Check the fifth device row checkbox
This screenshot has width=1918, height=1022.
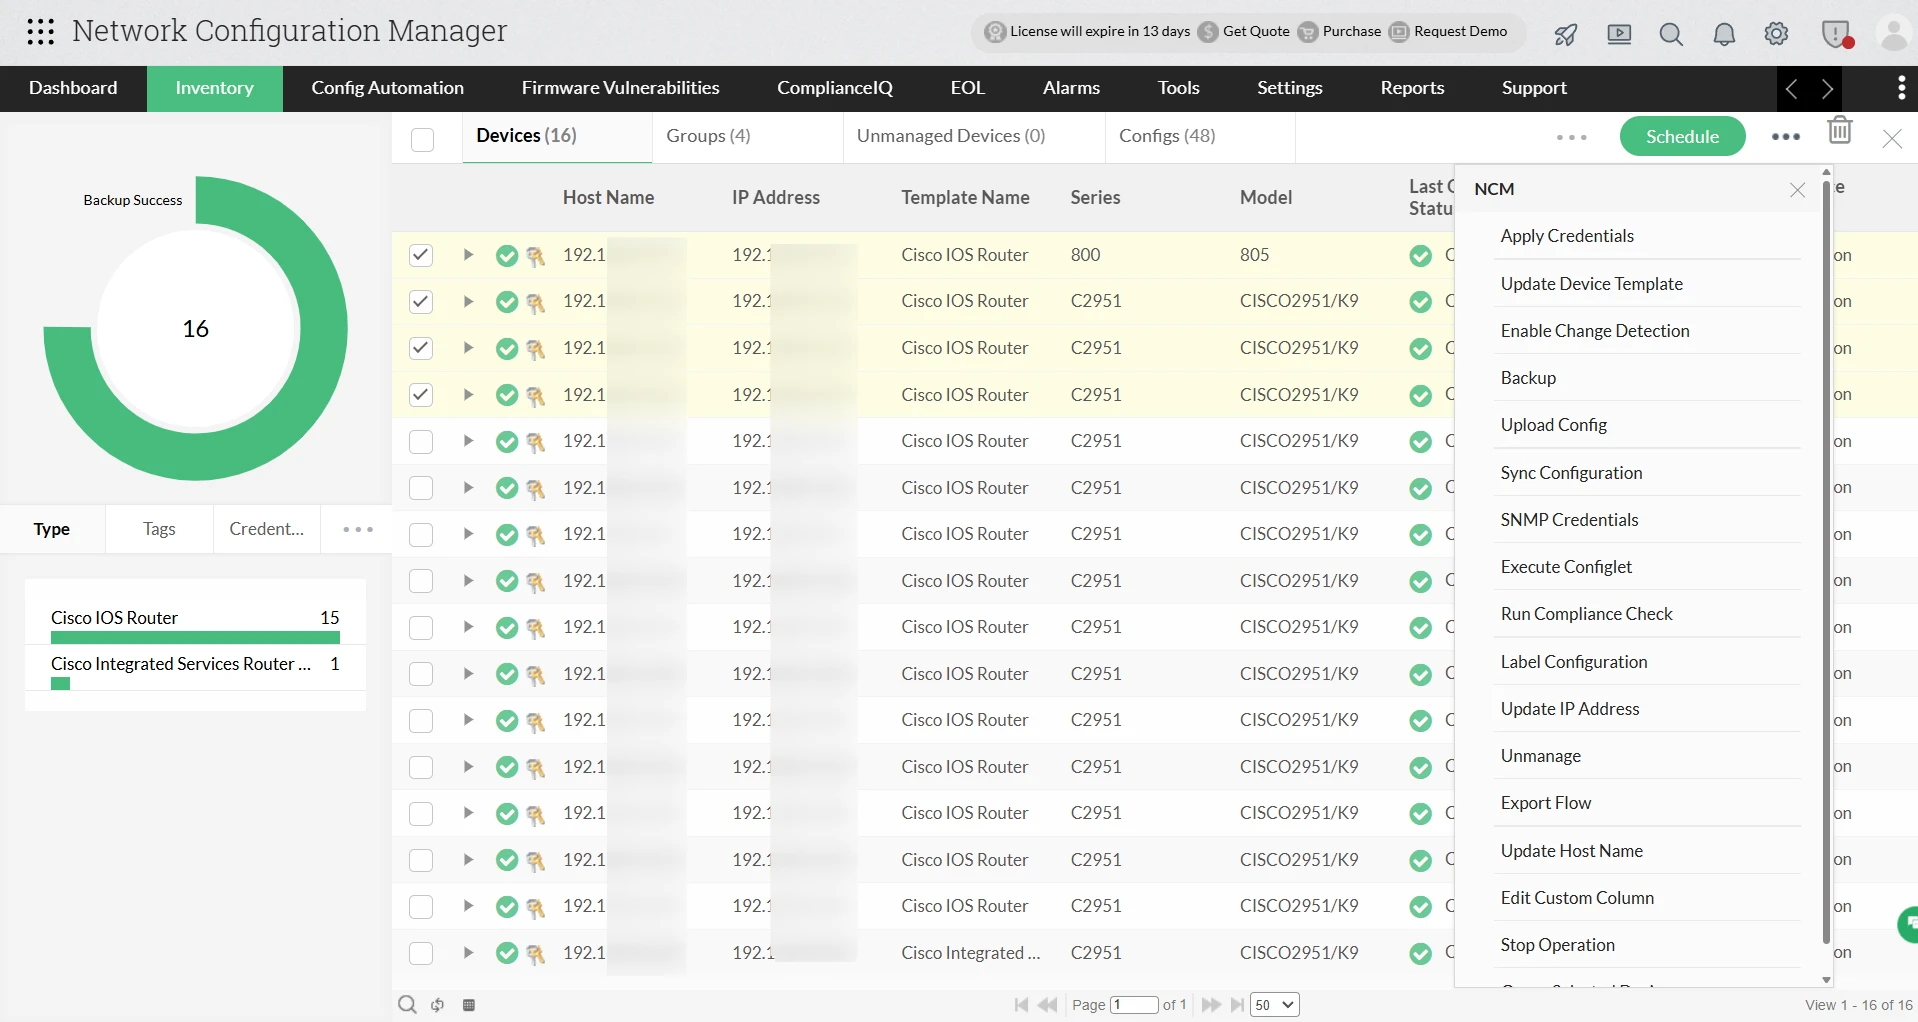click(420, 441)
